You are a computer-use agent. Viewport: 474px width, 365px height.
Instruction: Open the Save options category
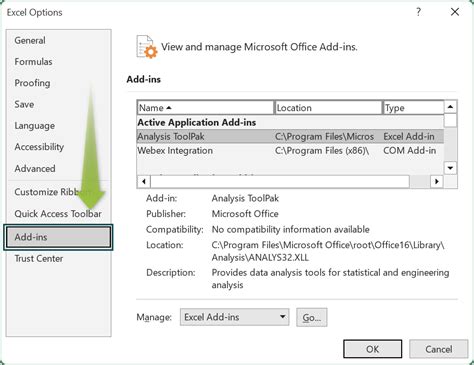24,104
